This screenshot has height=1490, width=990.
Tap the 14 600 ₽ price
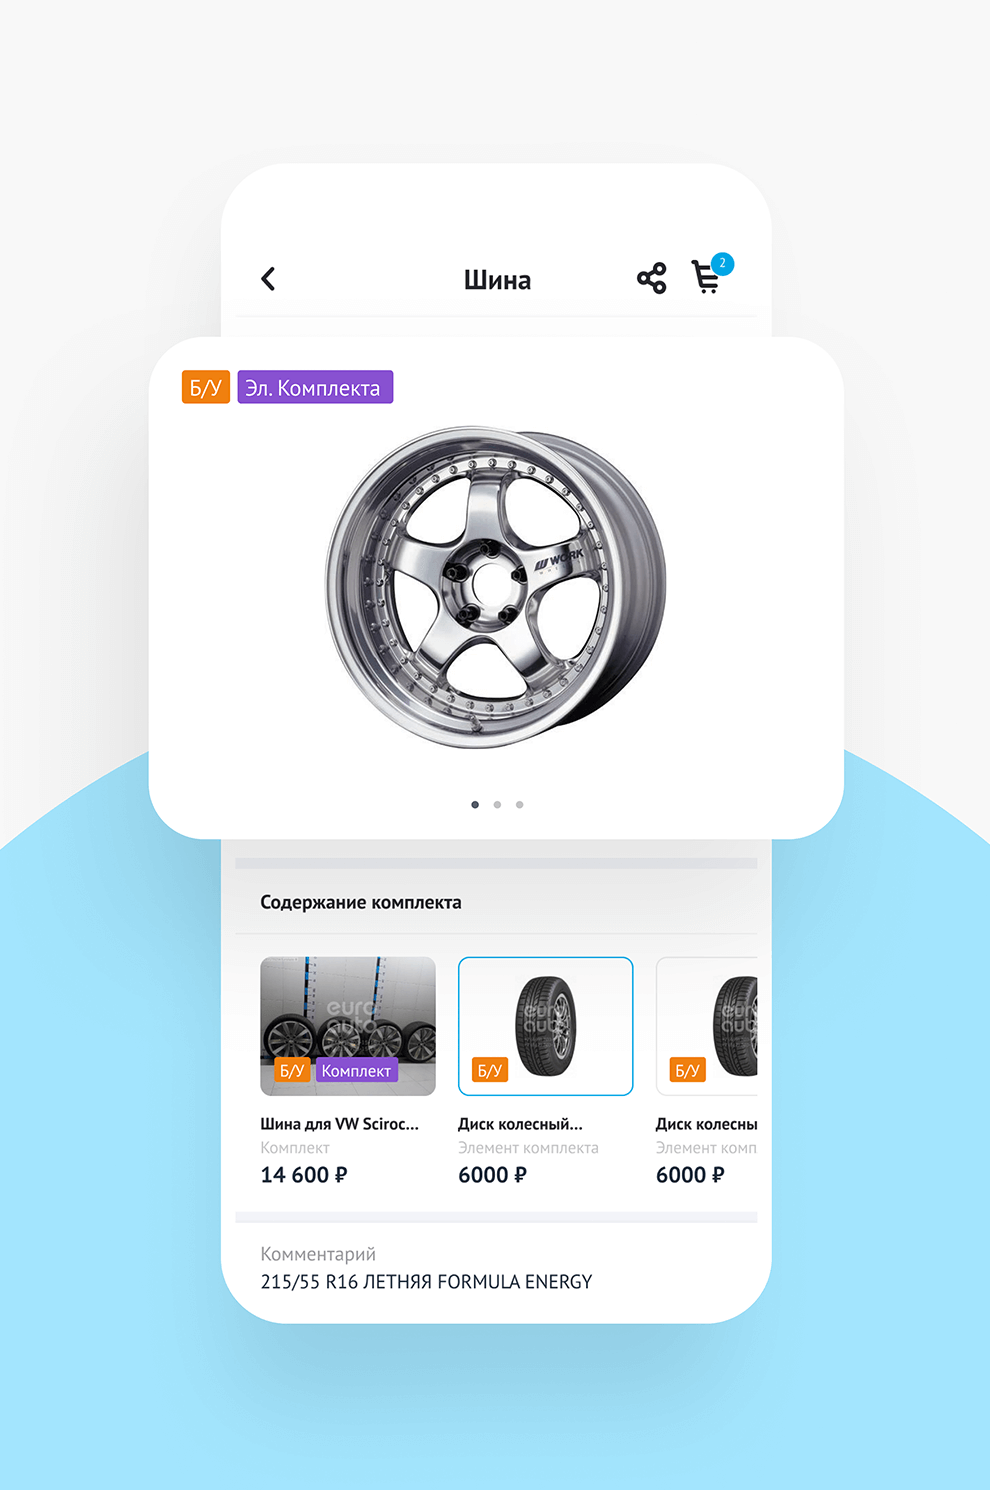[x=304, y=1175]
